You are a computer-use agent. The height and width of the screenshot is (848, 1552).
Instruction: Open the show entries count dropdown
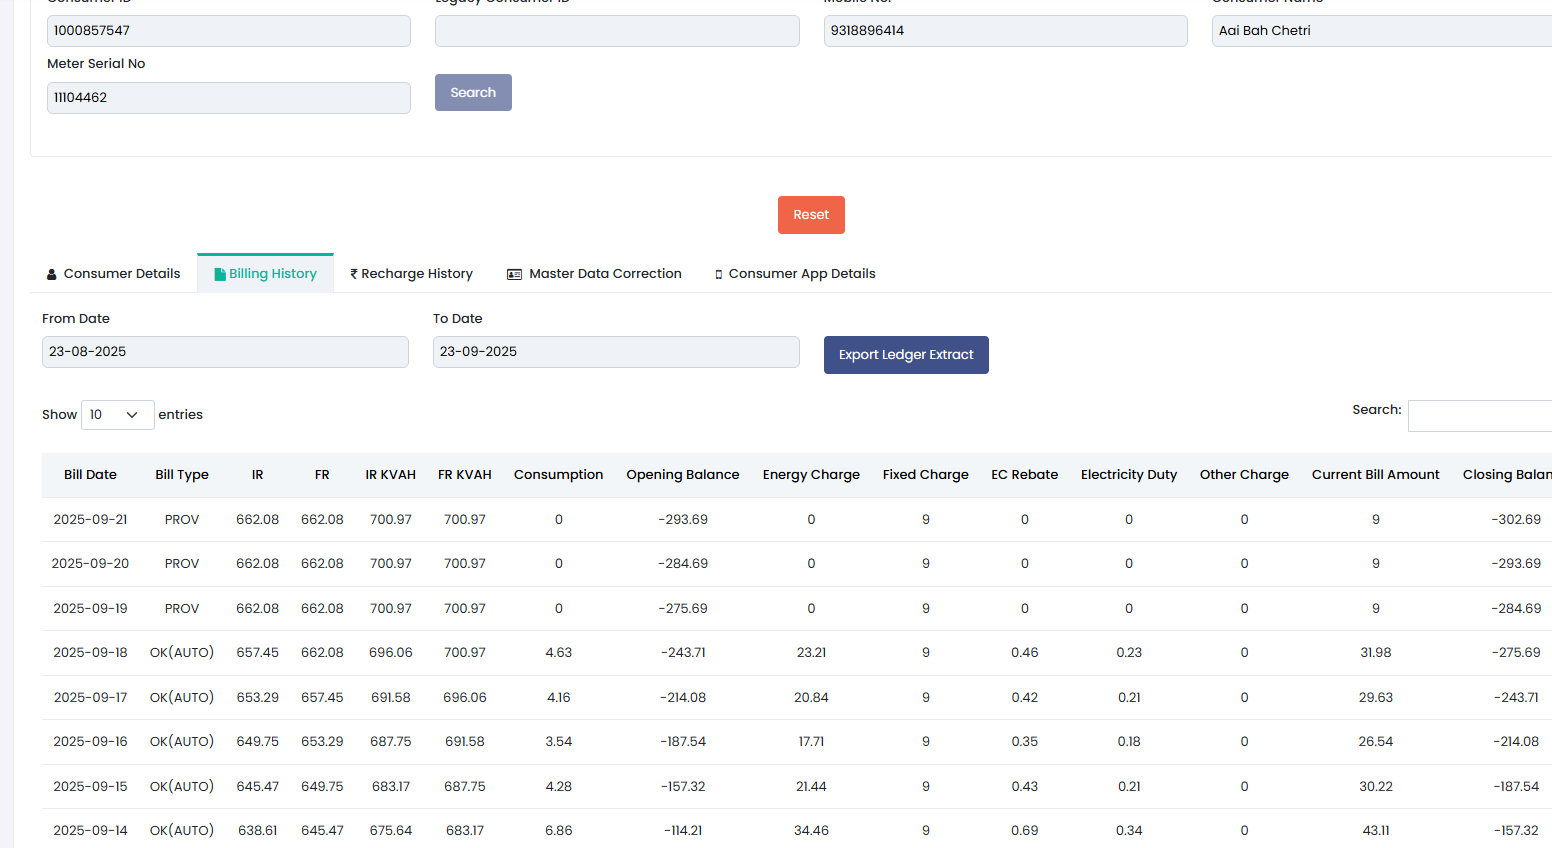[117, 415]
